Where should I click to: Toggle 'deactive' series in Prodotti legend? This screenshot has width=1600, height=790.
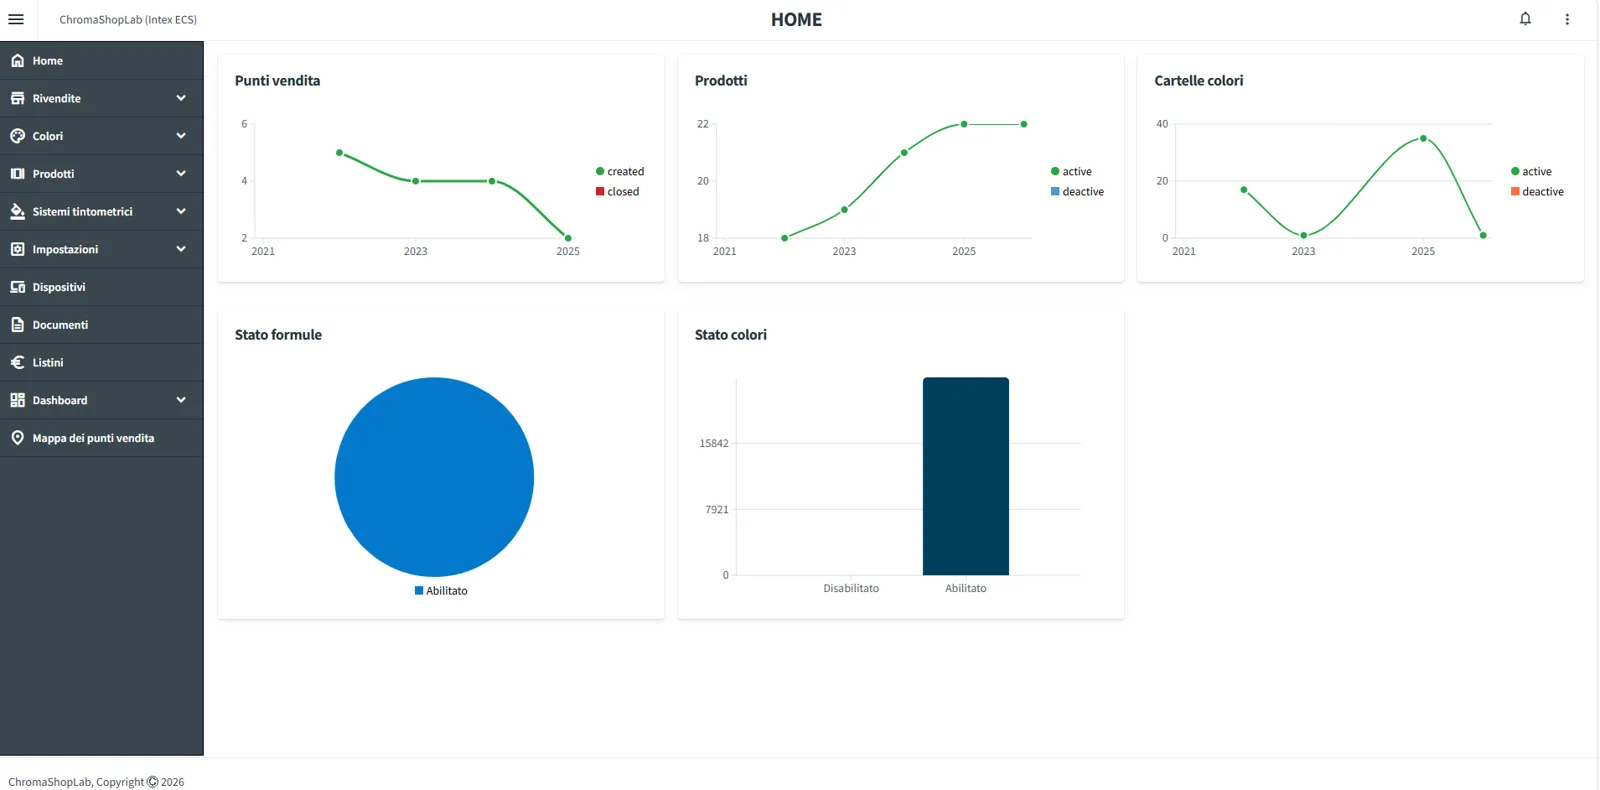pyautogui.click(x=1077, y=192)
